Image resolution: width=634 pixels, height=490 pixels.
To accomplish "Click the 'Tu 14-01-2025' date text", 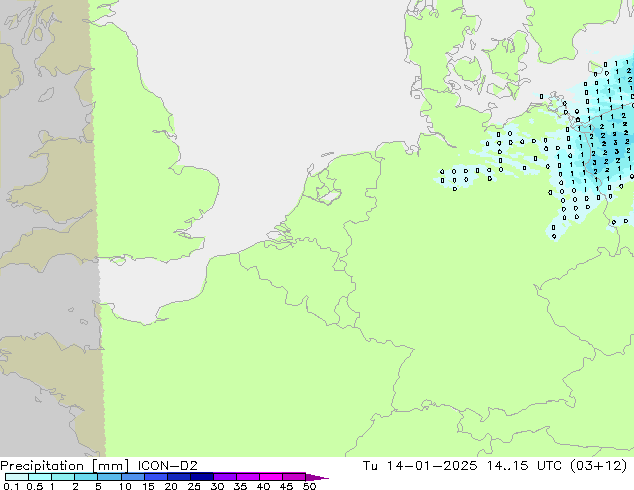I will coord(420,466).
